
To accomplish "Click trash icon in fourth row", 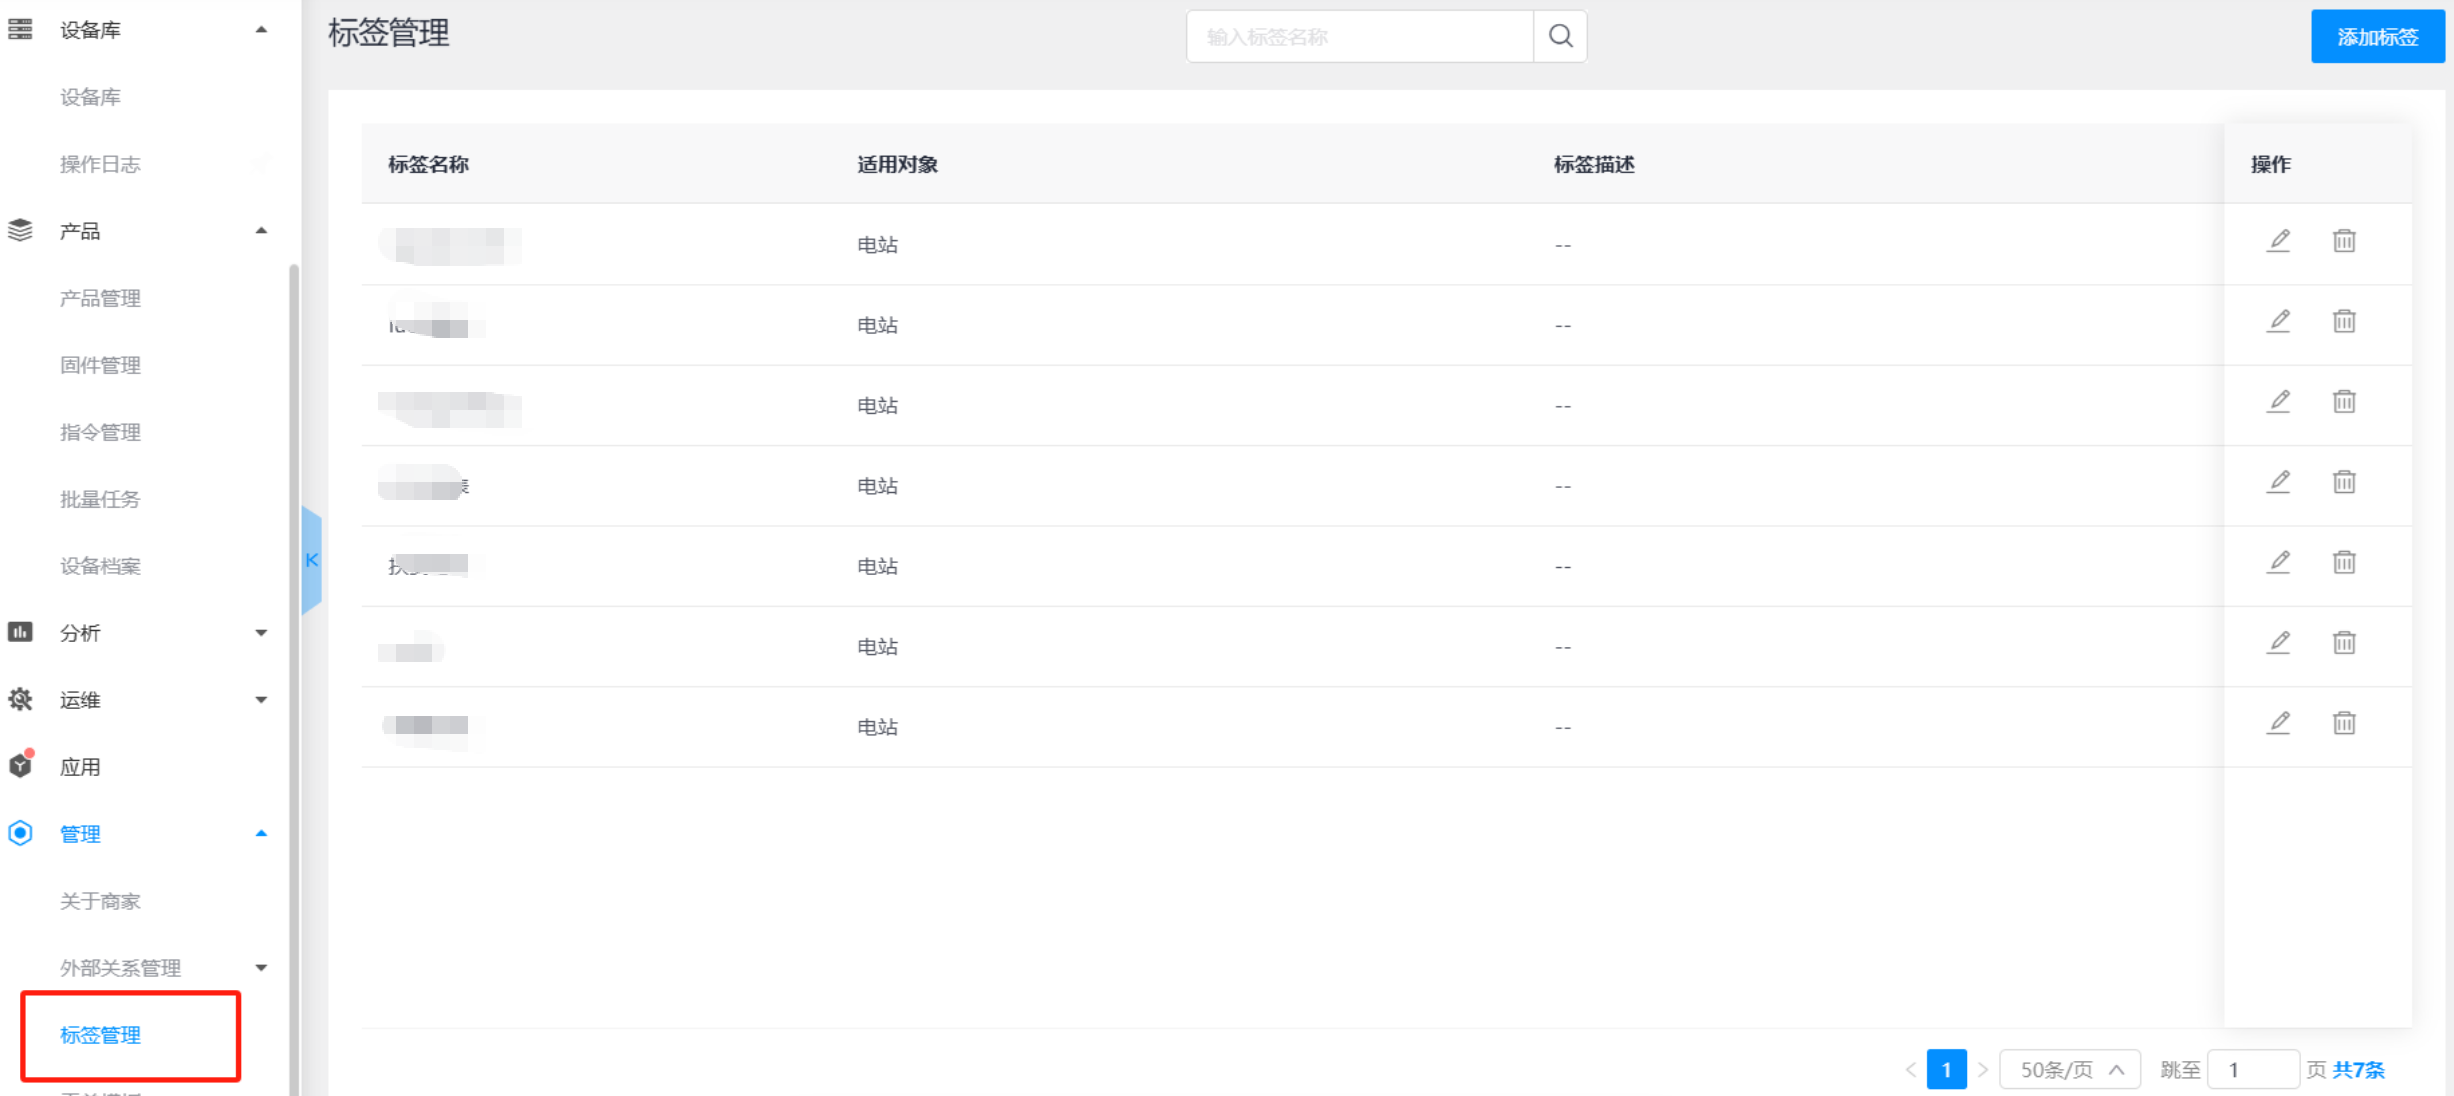I will point(2344,482).
